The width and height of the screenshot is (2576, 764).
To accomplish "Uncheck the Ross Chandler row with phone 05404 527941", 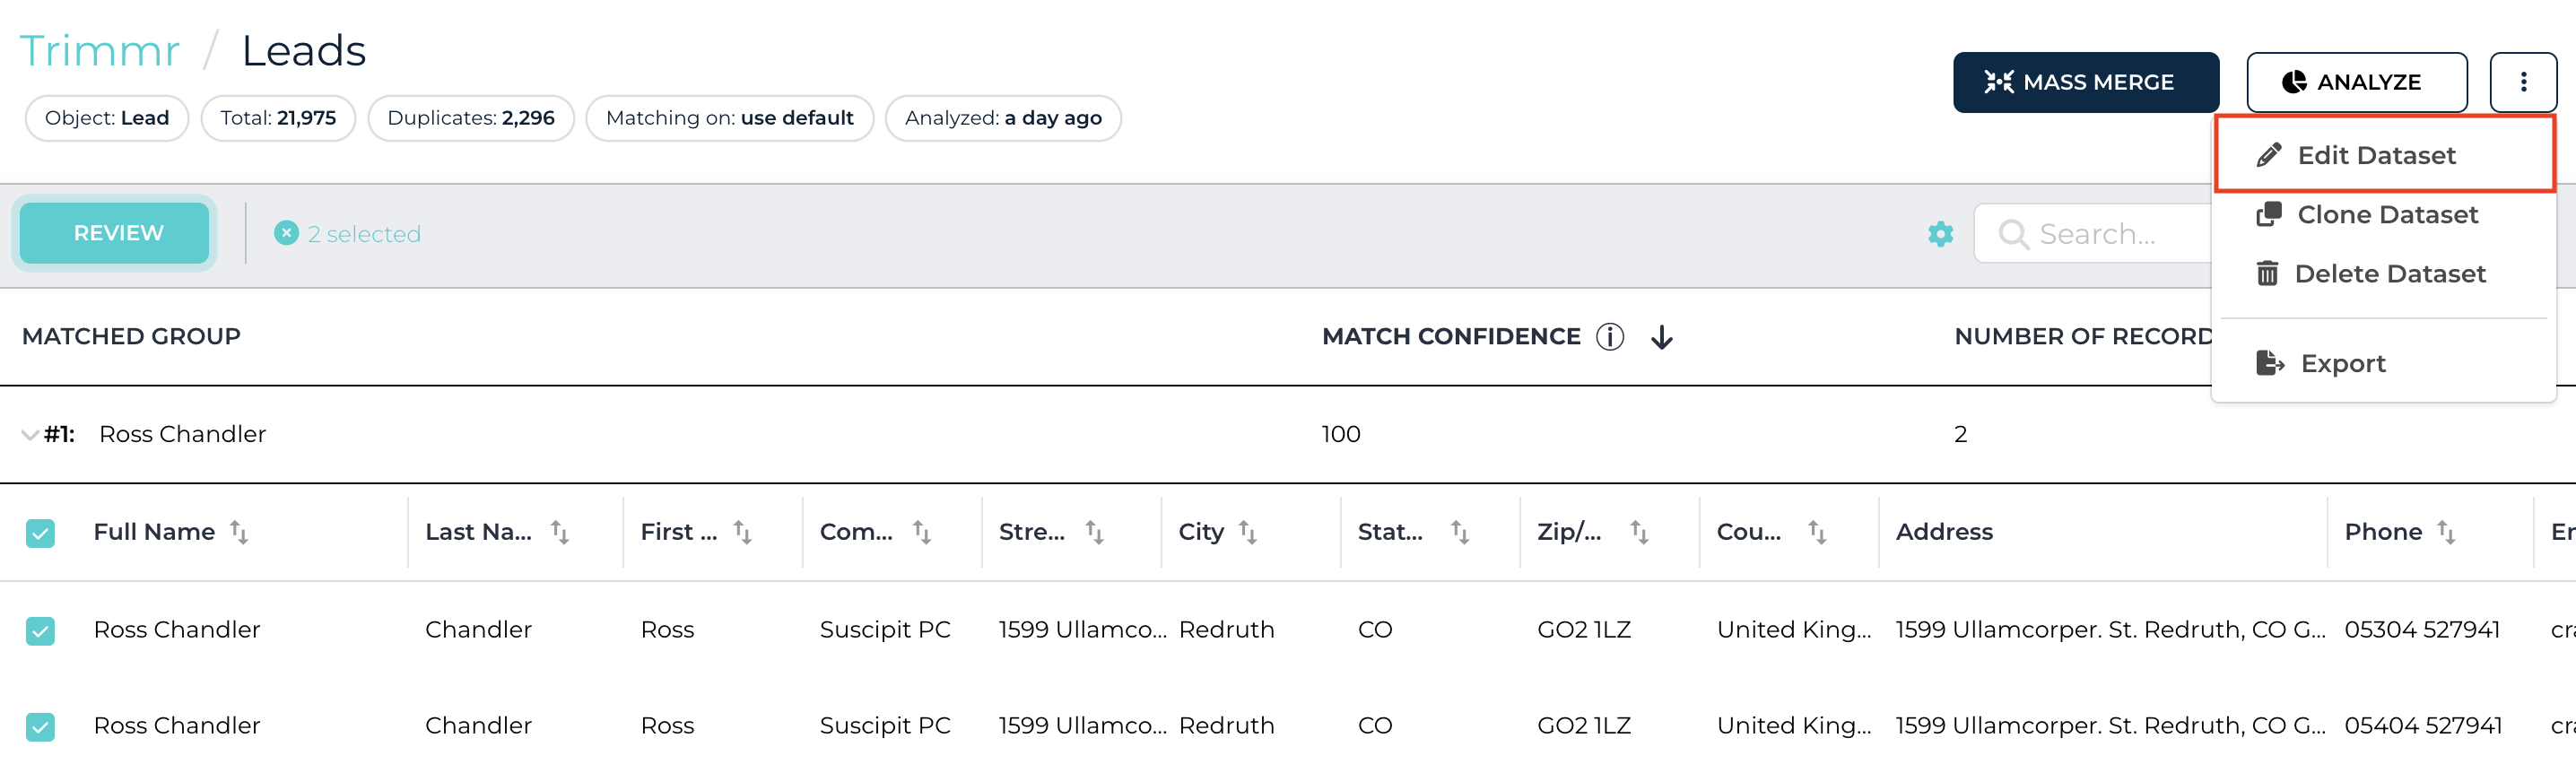I will pos(40,727).
